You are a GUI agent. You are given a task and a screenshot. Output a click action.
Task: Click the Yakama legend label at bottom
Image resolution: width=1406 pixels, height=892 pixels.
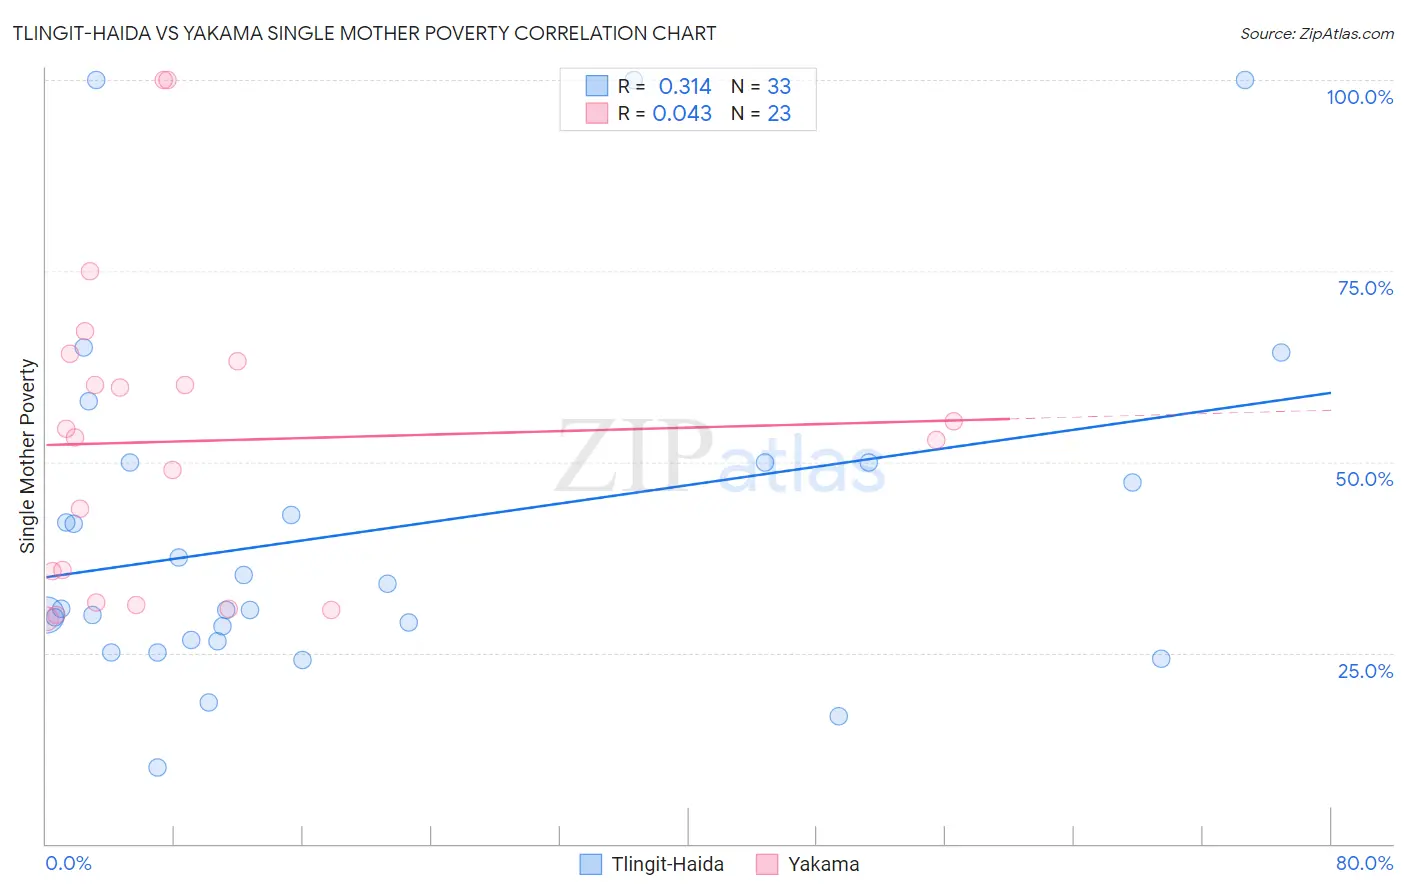click(x=823, y=864)
